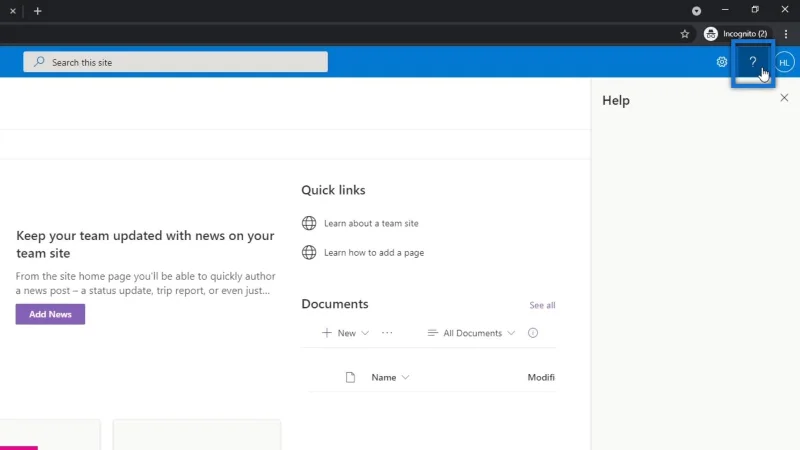This screenshot has height=450, width=800.
Task: Minimize the browser window
Action: [x=725, y=10]
